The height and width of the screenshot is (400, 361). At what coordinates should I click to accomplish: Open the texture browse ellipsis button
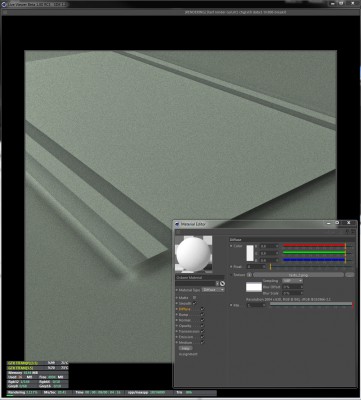tap(350, 275)
